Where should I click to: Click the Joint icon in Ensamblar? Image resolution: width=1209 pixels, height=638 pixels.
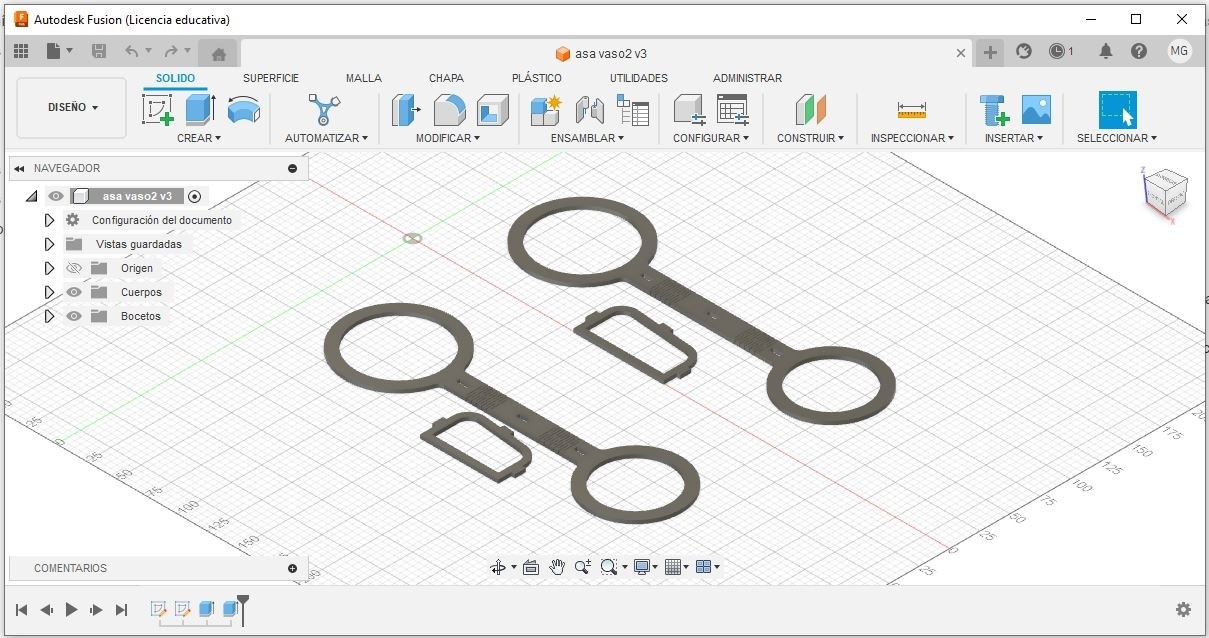click(x=590, y=109)
